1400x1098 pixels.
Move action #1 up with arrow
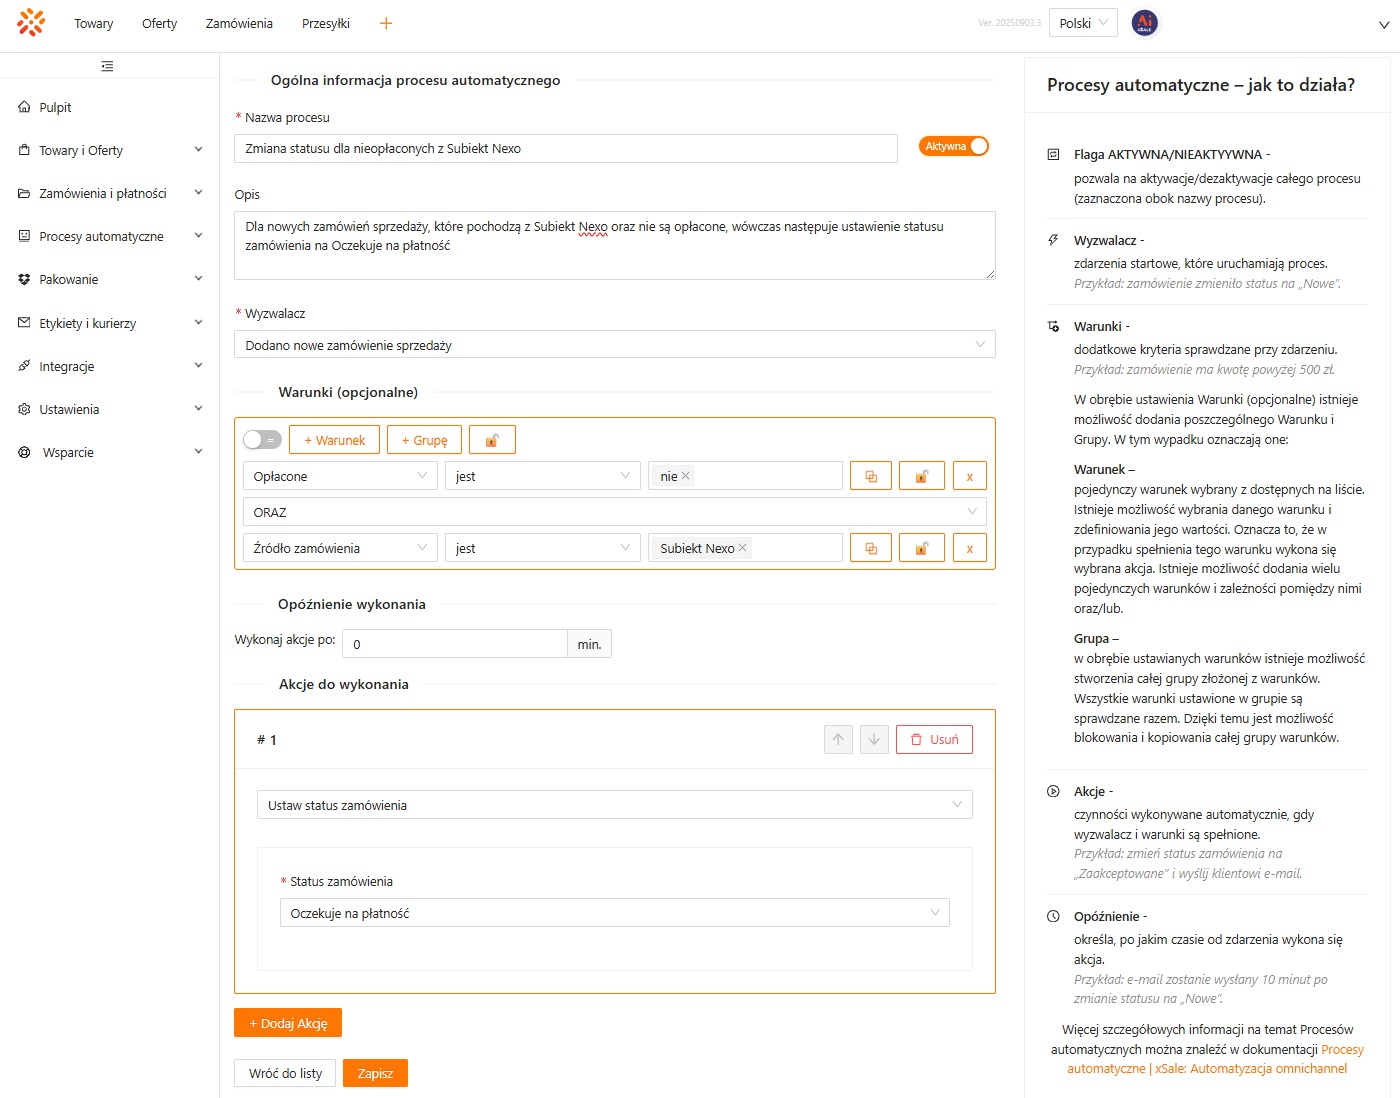point(838,739)
